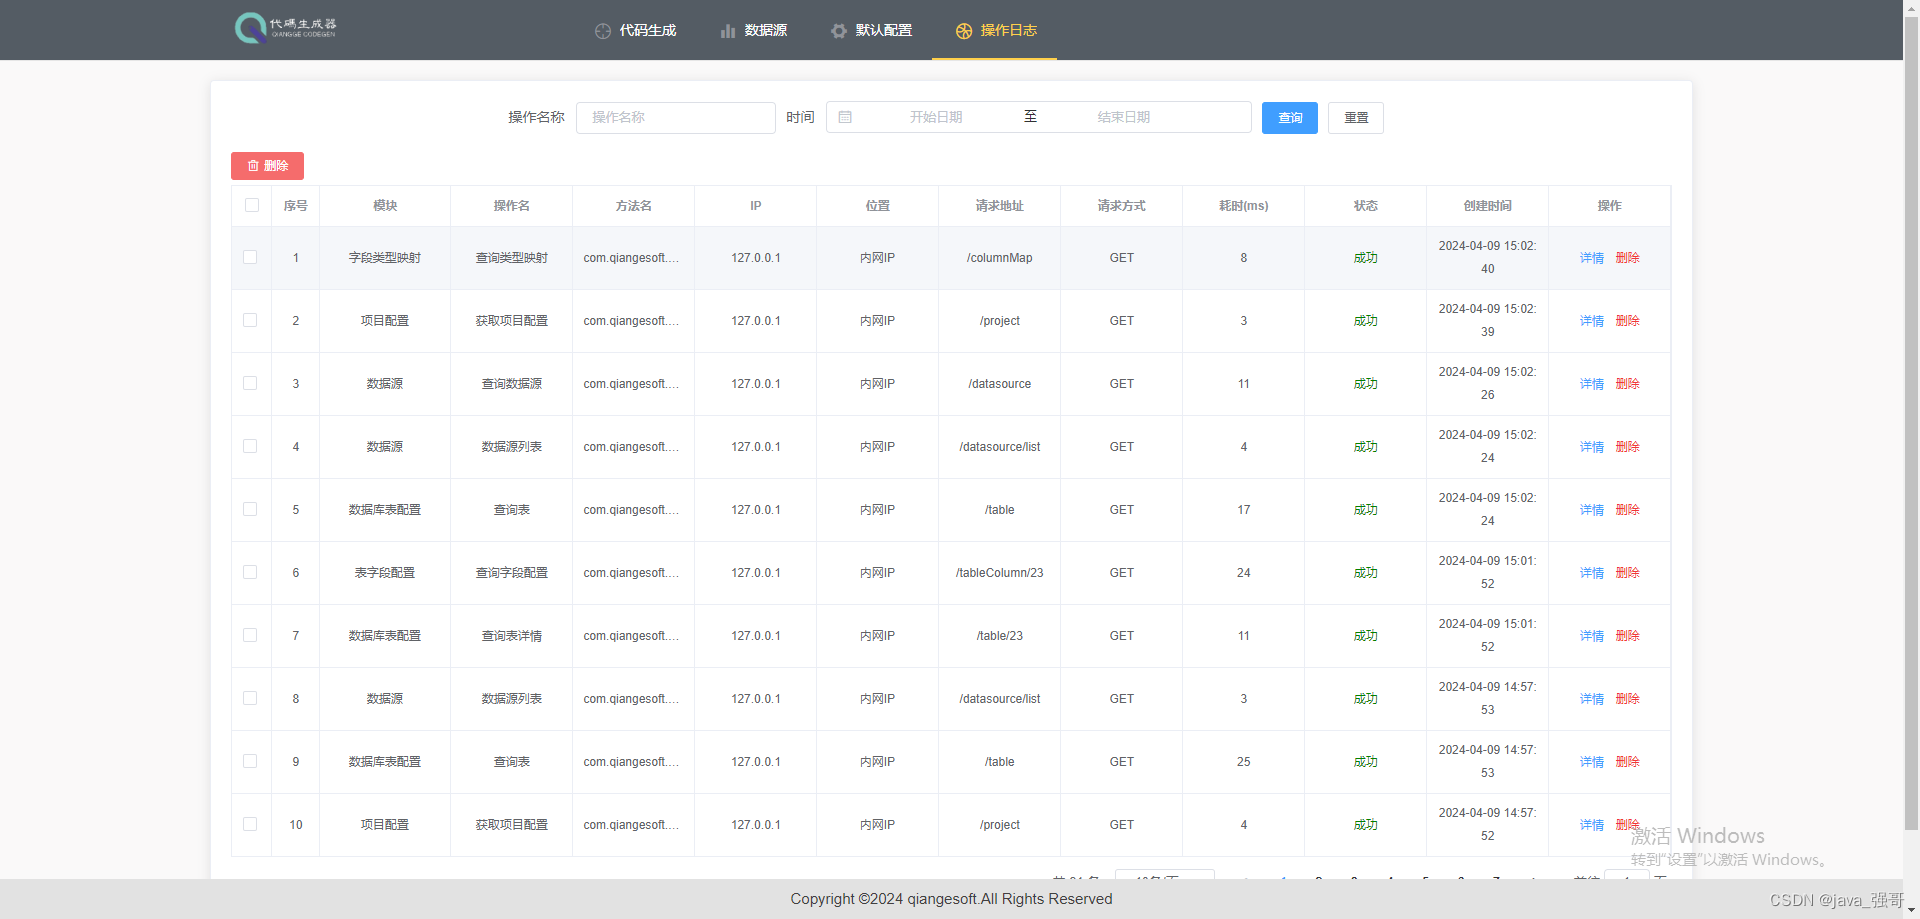Open the 结束日期 end date picker

pyautogui.click(x=1124, y=117)
